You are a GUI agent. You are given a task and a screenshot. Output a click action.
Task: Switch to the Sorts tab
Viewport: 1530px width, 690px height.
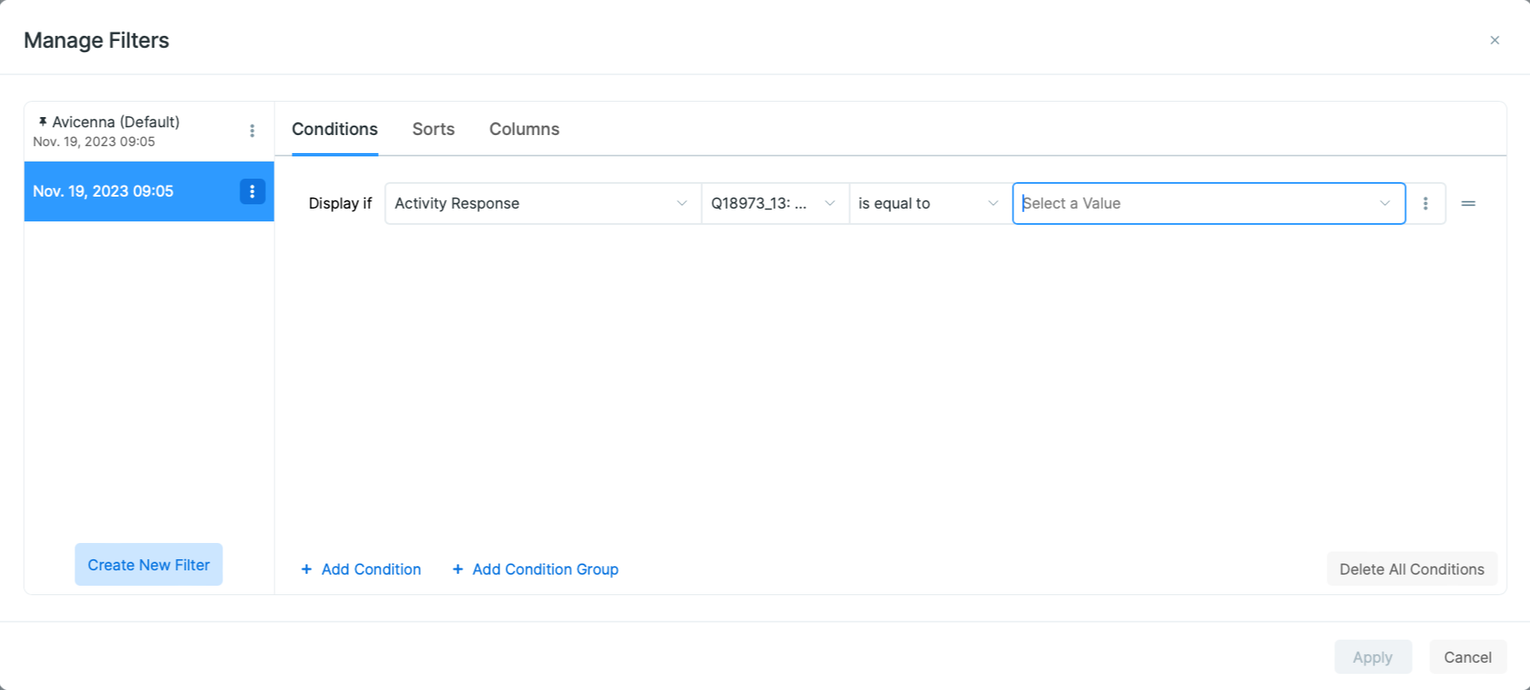[x=433, y=129]
